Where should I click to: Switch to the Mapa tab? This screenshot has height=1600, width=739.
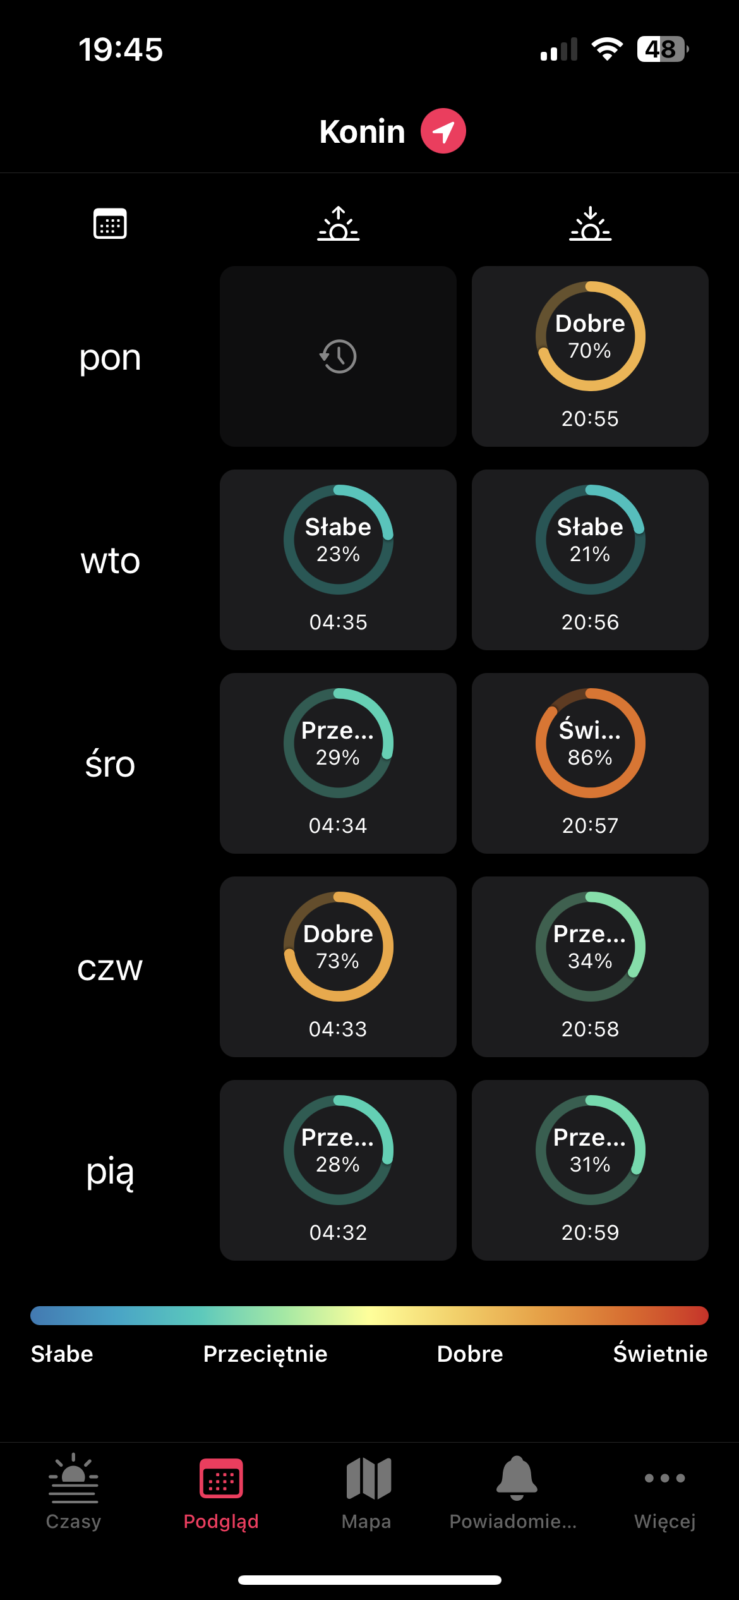pos(367,1492)
